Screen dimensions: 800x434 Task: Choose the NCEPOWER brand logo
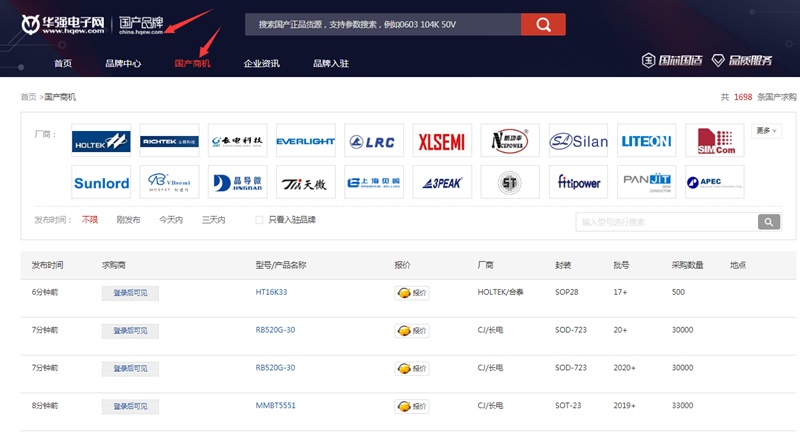point(510,140)
